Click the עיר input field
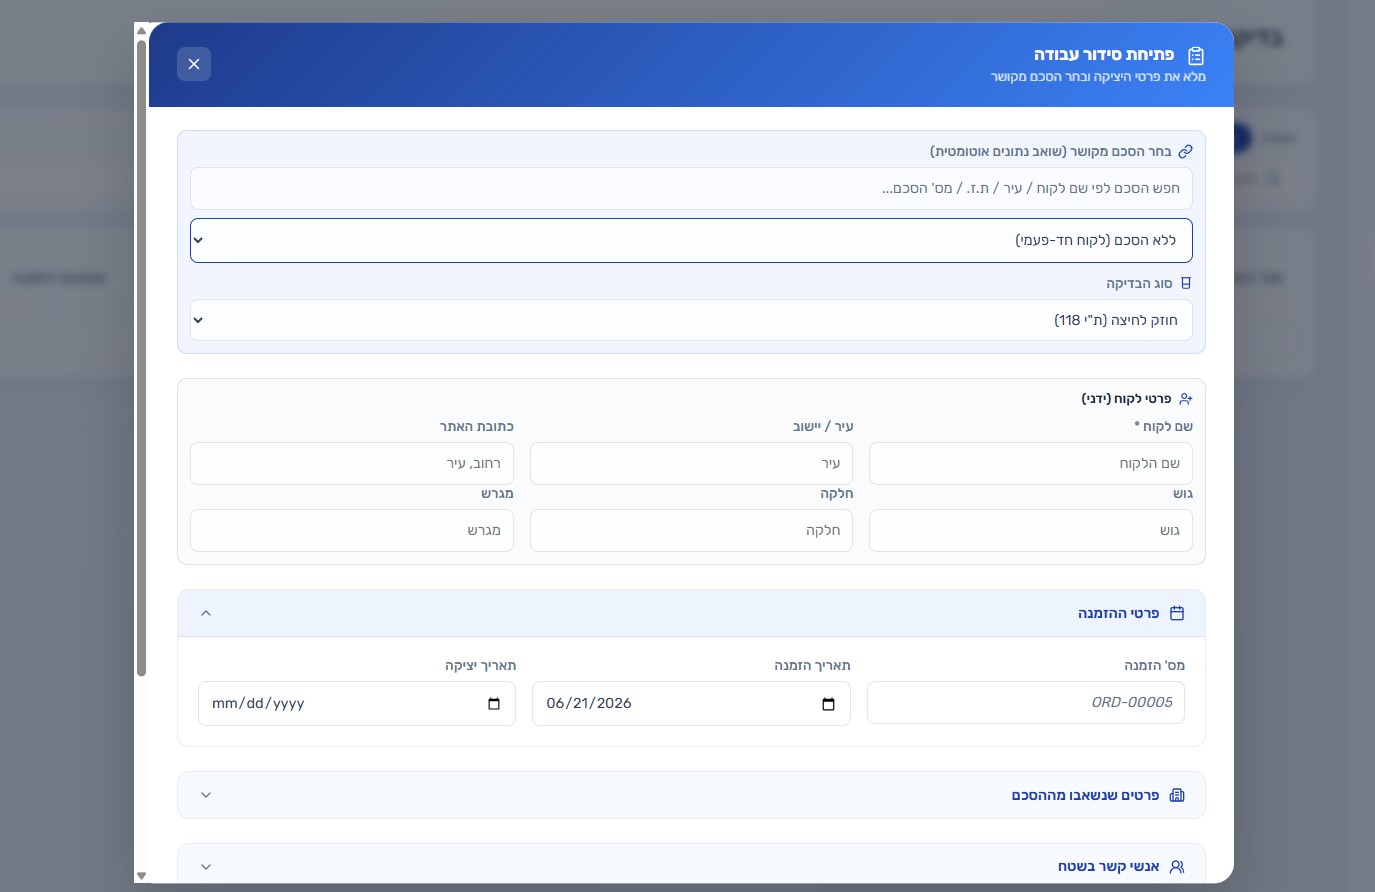 coord(691,464)
